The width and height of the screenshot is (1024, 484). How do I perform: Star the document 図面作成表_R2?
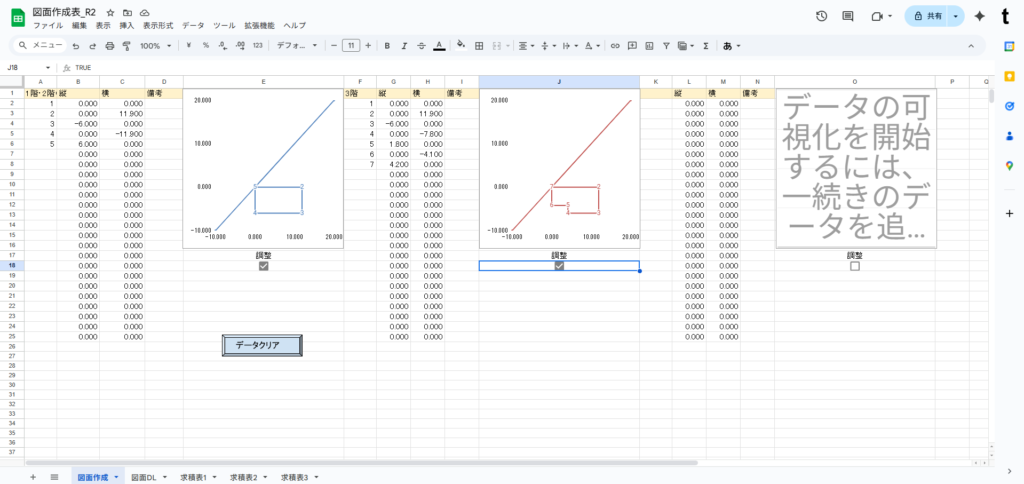pos(110,12)
